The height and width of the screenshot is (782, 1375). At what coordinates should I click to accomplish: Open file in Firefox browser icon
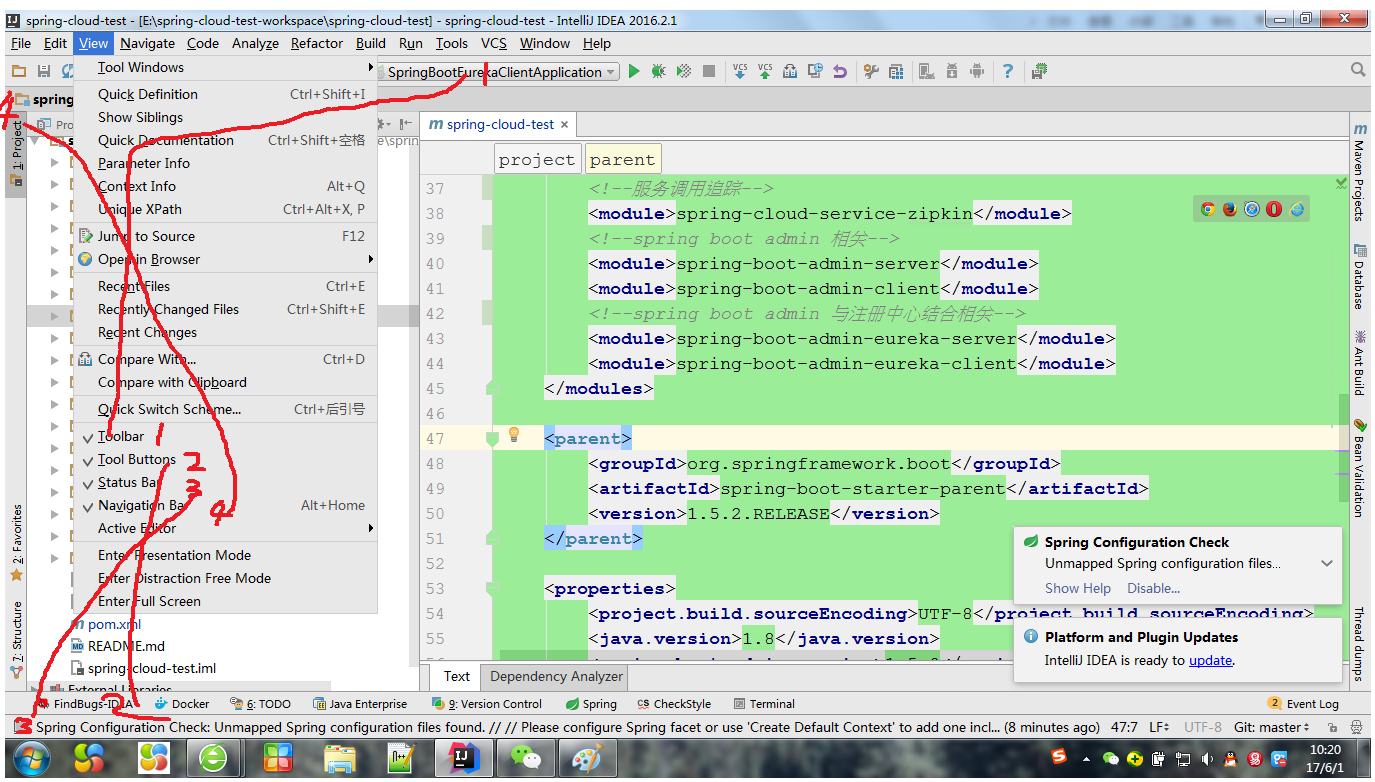pos(1230,209)
